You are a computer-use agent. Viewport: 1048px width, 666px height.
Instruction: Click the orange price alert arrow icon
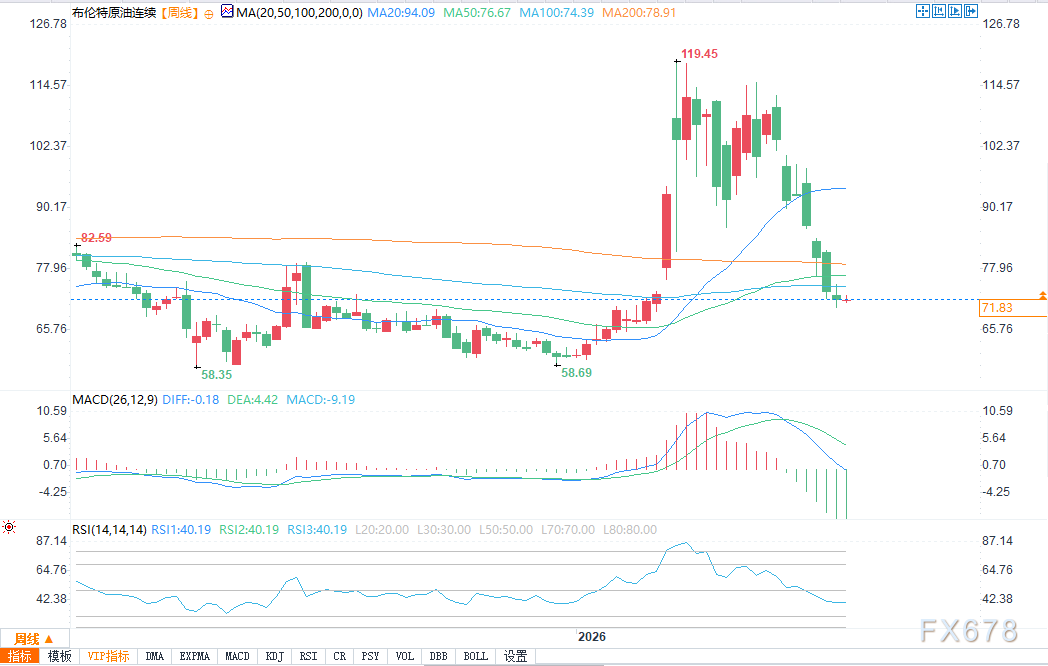tap(1043, 295)
